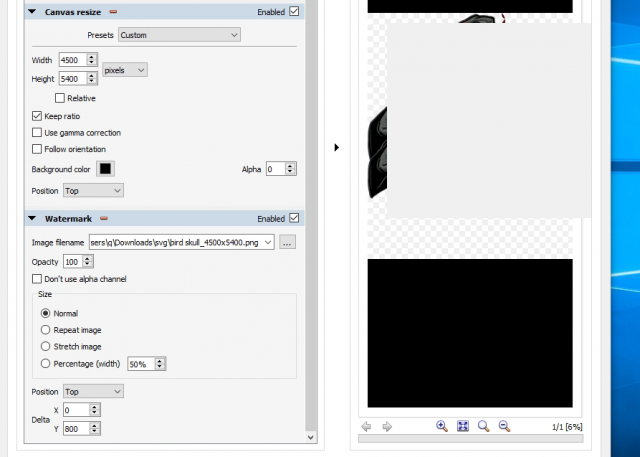Open Background color black swatch

coord(105,169)
